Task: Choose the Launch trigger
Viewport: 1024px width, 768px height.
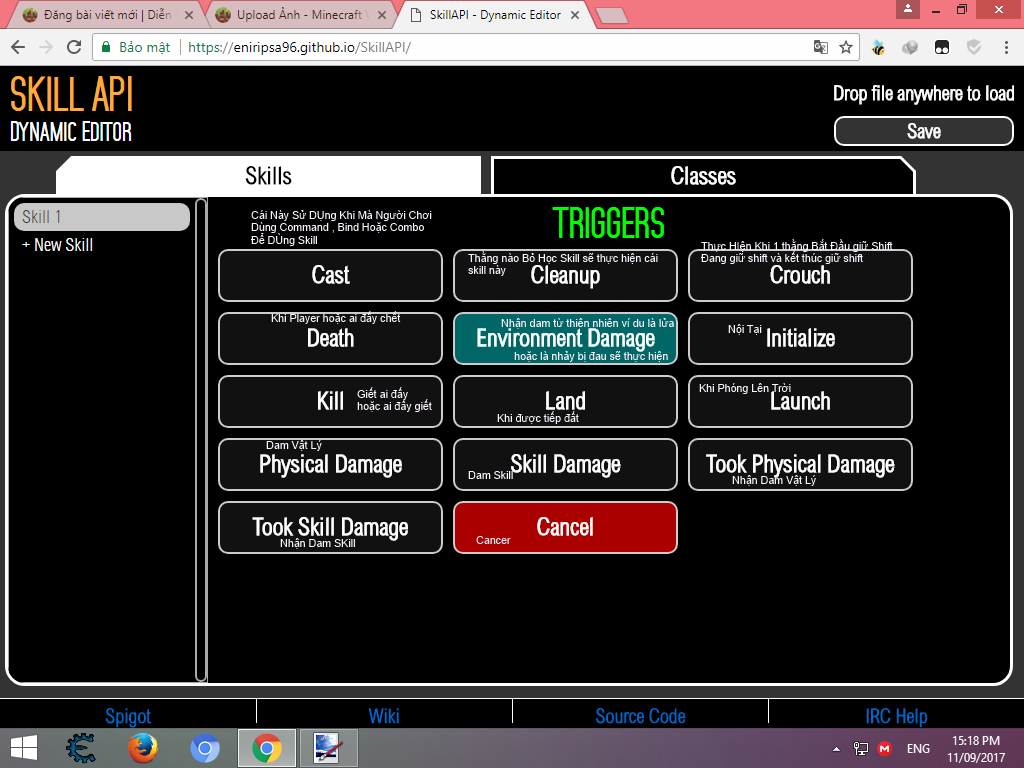Action: [800, 401]
